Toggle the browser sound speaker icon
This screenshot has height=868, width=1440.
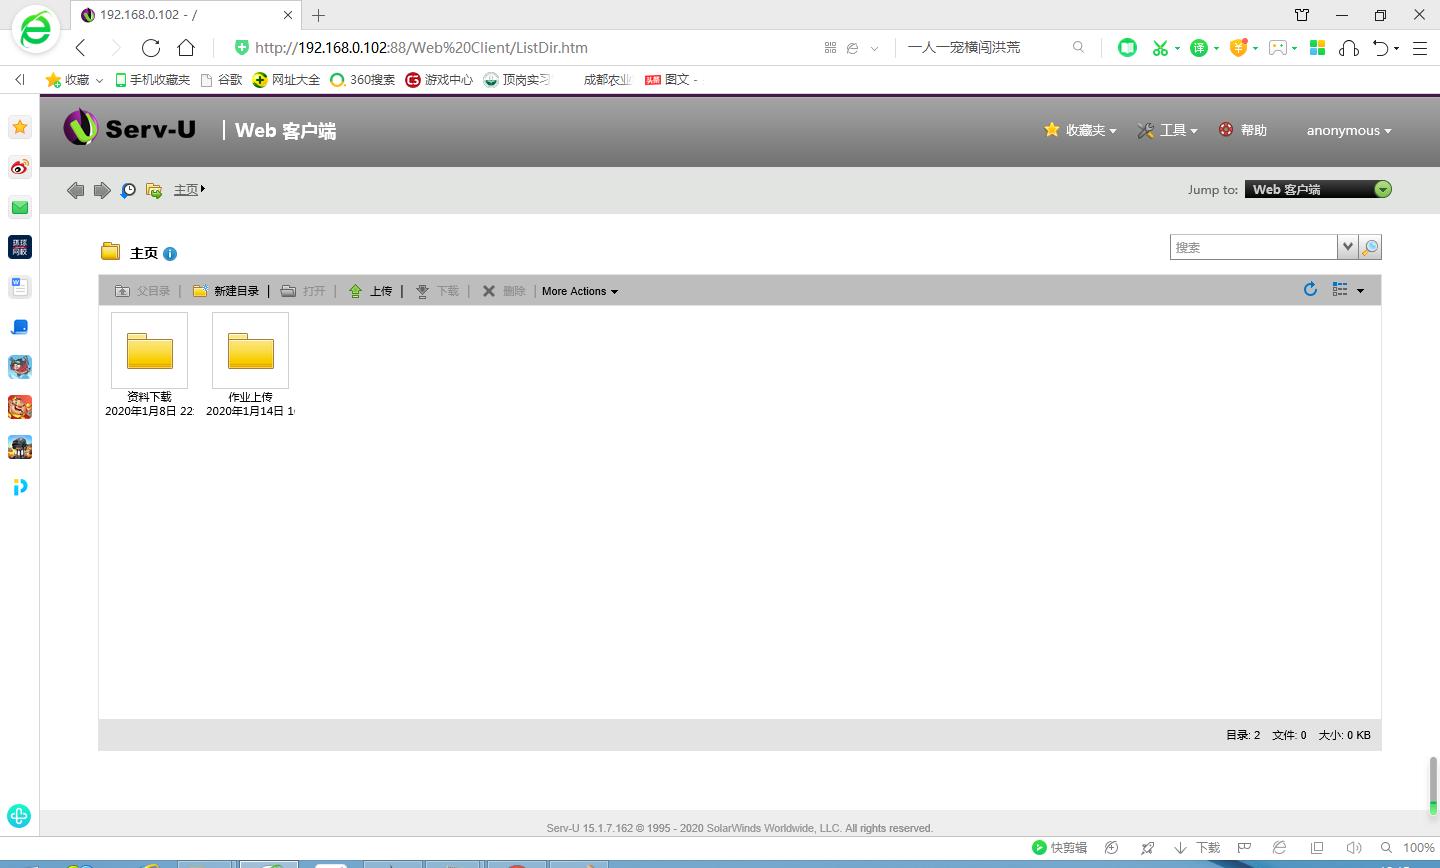[1354, 847]
